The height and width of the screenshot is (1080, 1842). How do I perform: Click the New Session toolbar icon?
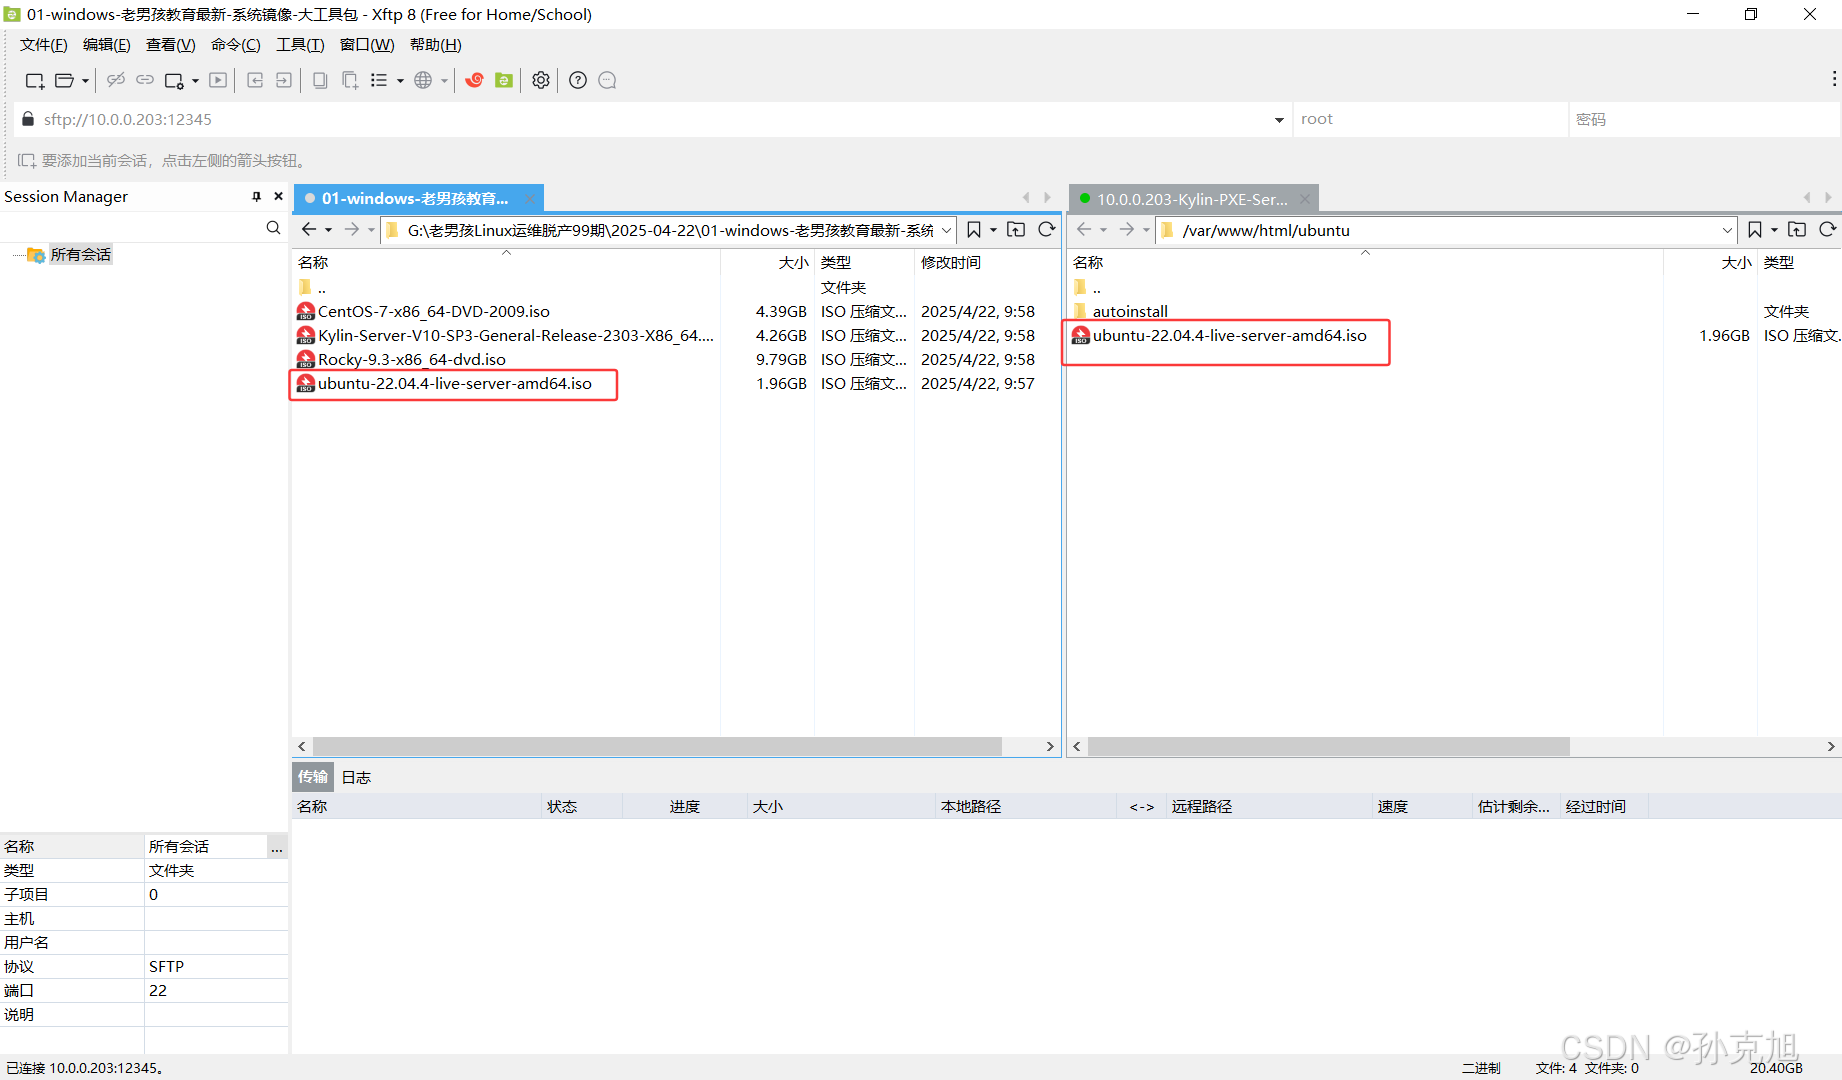click(x=35, y=81)
